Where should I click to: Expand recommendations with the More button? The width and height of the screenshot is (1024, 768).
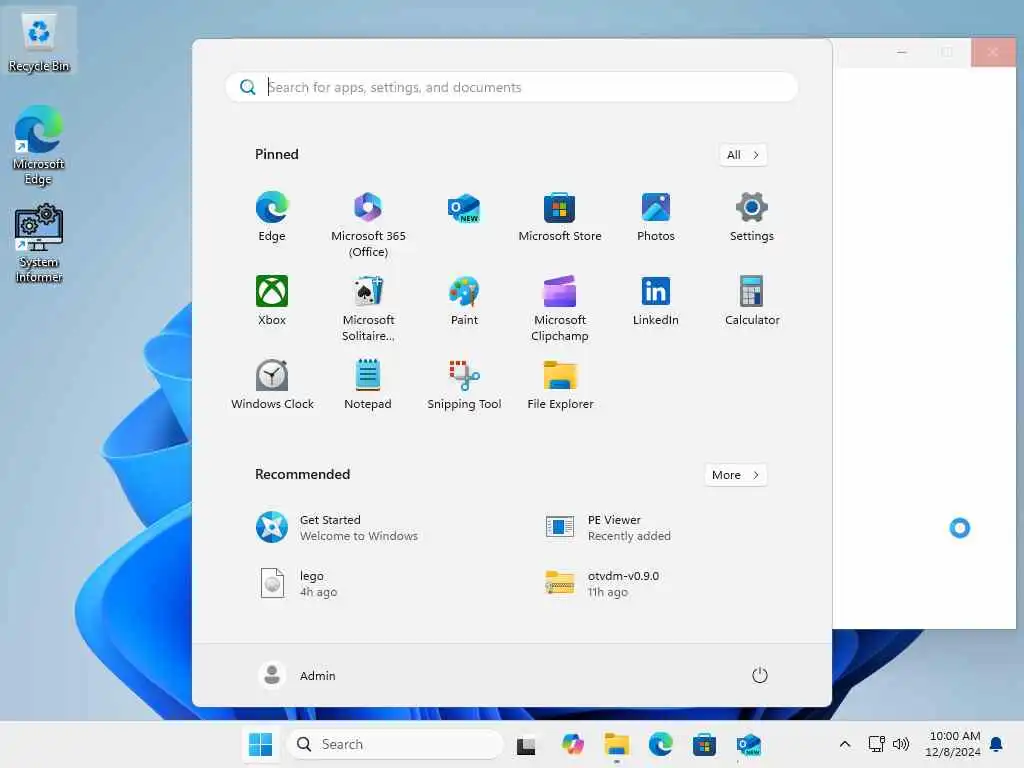(x=736, y=475)
